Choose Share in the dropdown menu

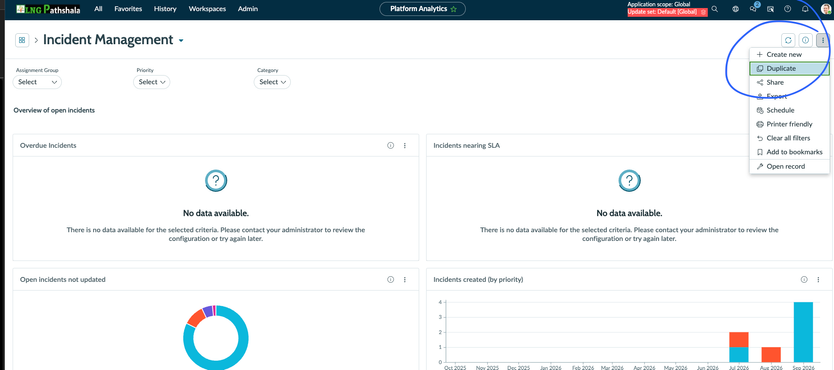point(789,82)
